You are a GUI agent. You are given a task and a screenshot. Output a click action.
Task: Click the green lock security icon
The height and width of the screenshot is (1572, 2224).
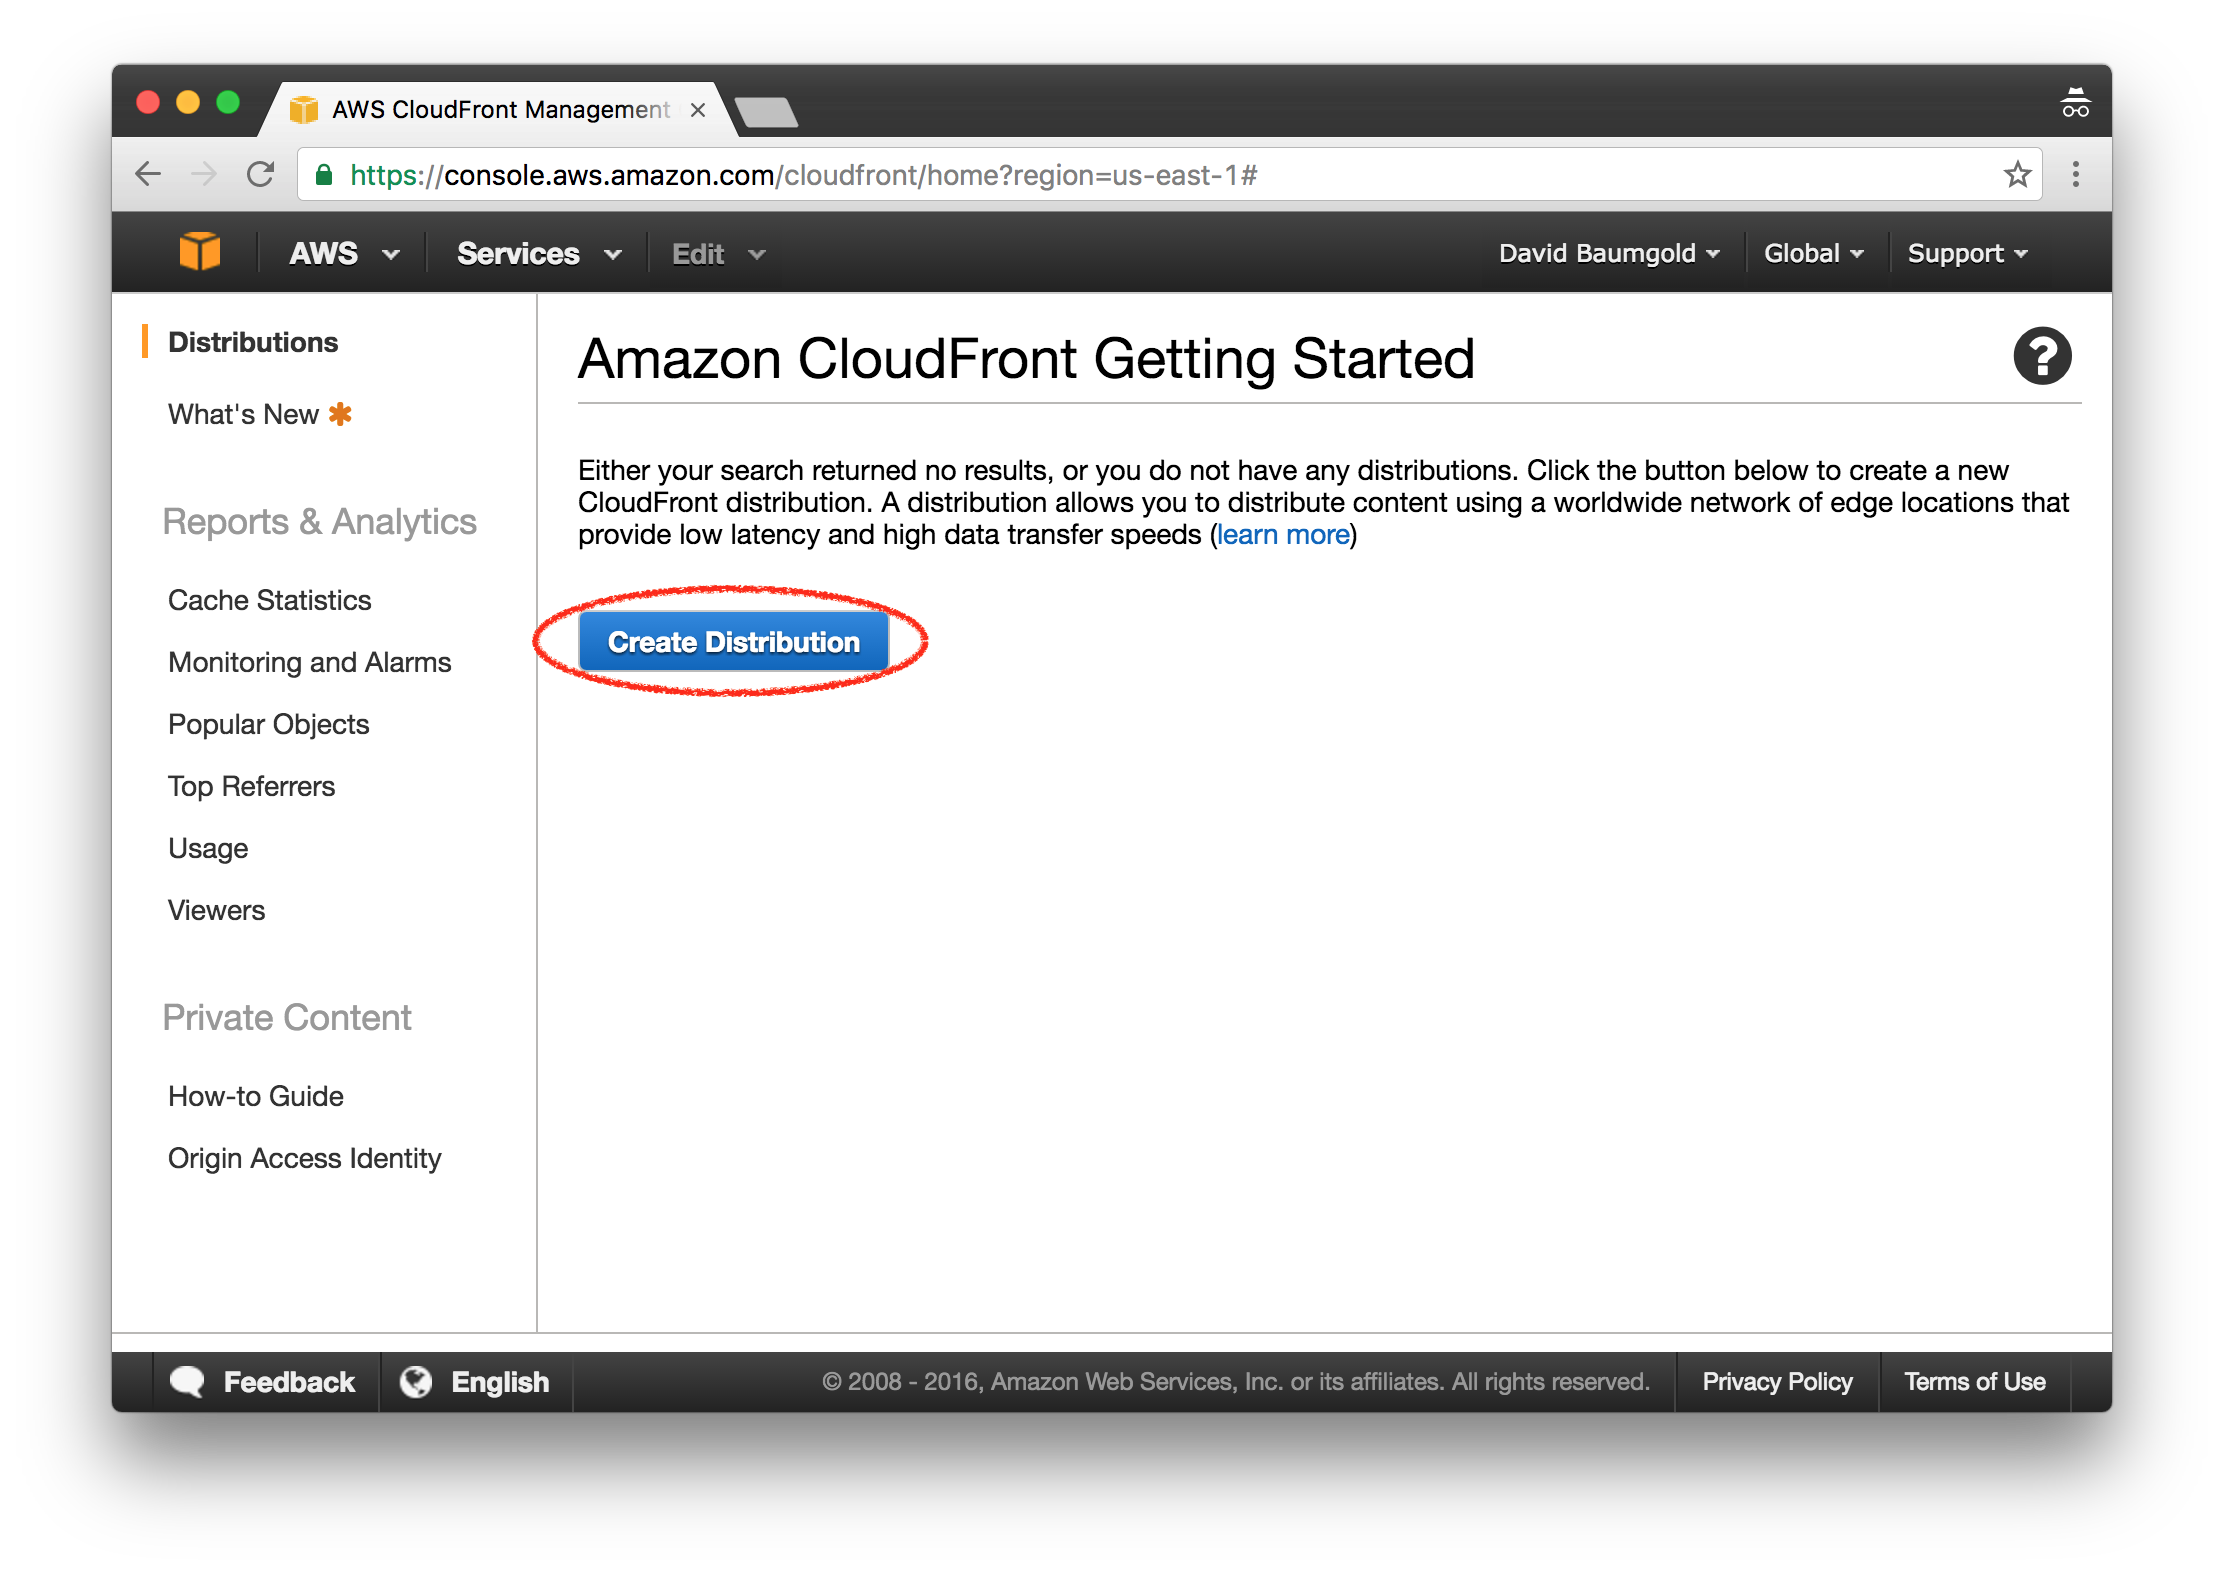click(x=324, y=175)
